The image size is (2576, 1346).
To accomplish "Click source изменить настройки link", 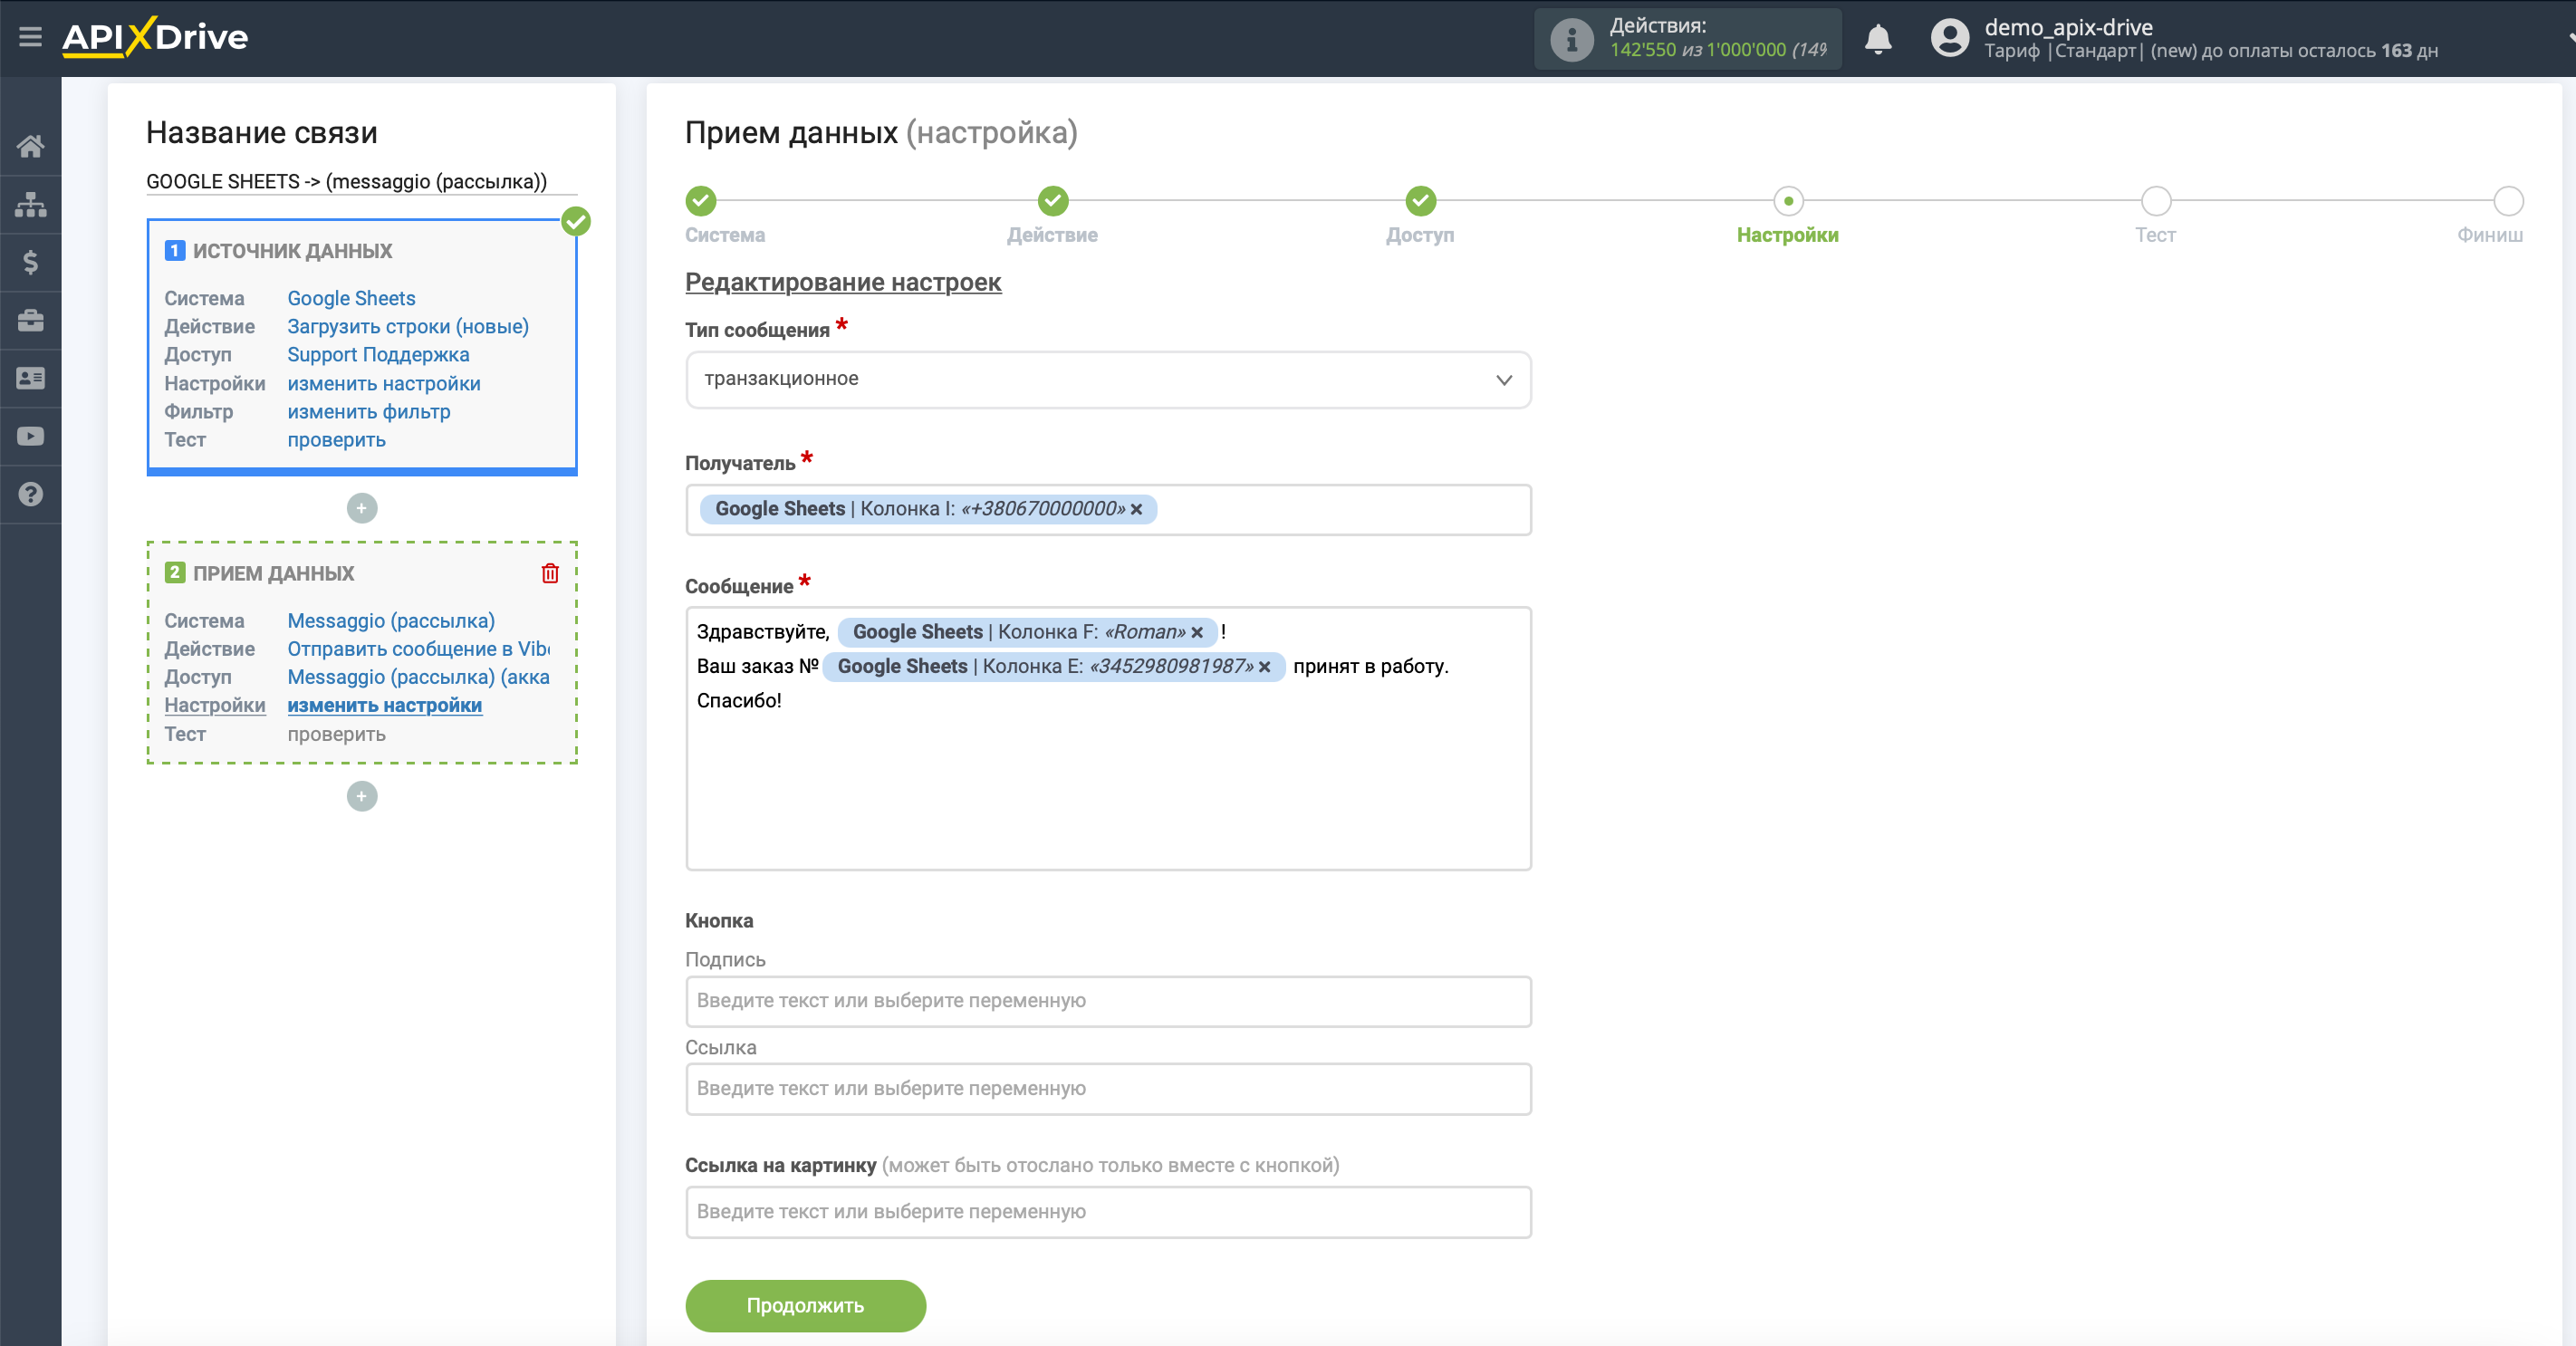I will [384, 383].
